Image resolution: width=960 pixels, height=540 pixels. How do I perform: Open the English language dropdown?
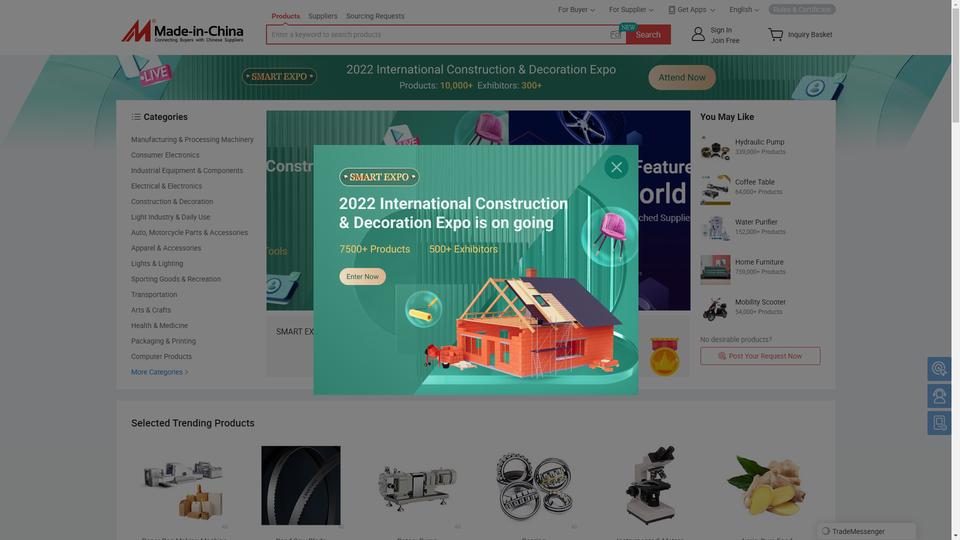(x=743, y=10)
